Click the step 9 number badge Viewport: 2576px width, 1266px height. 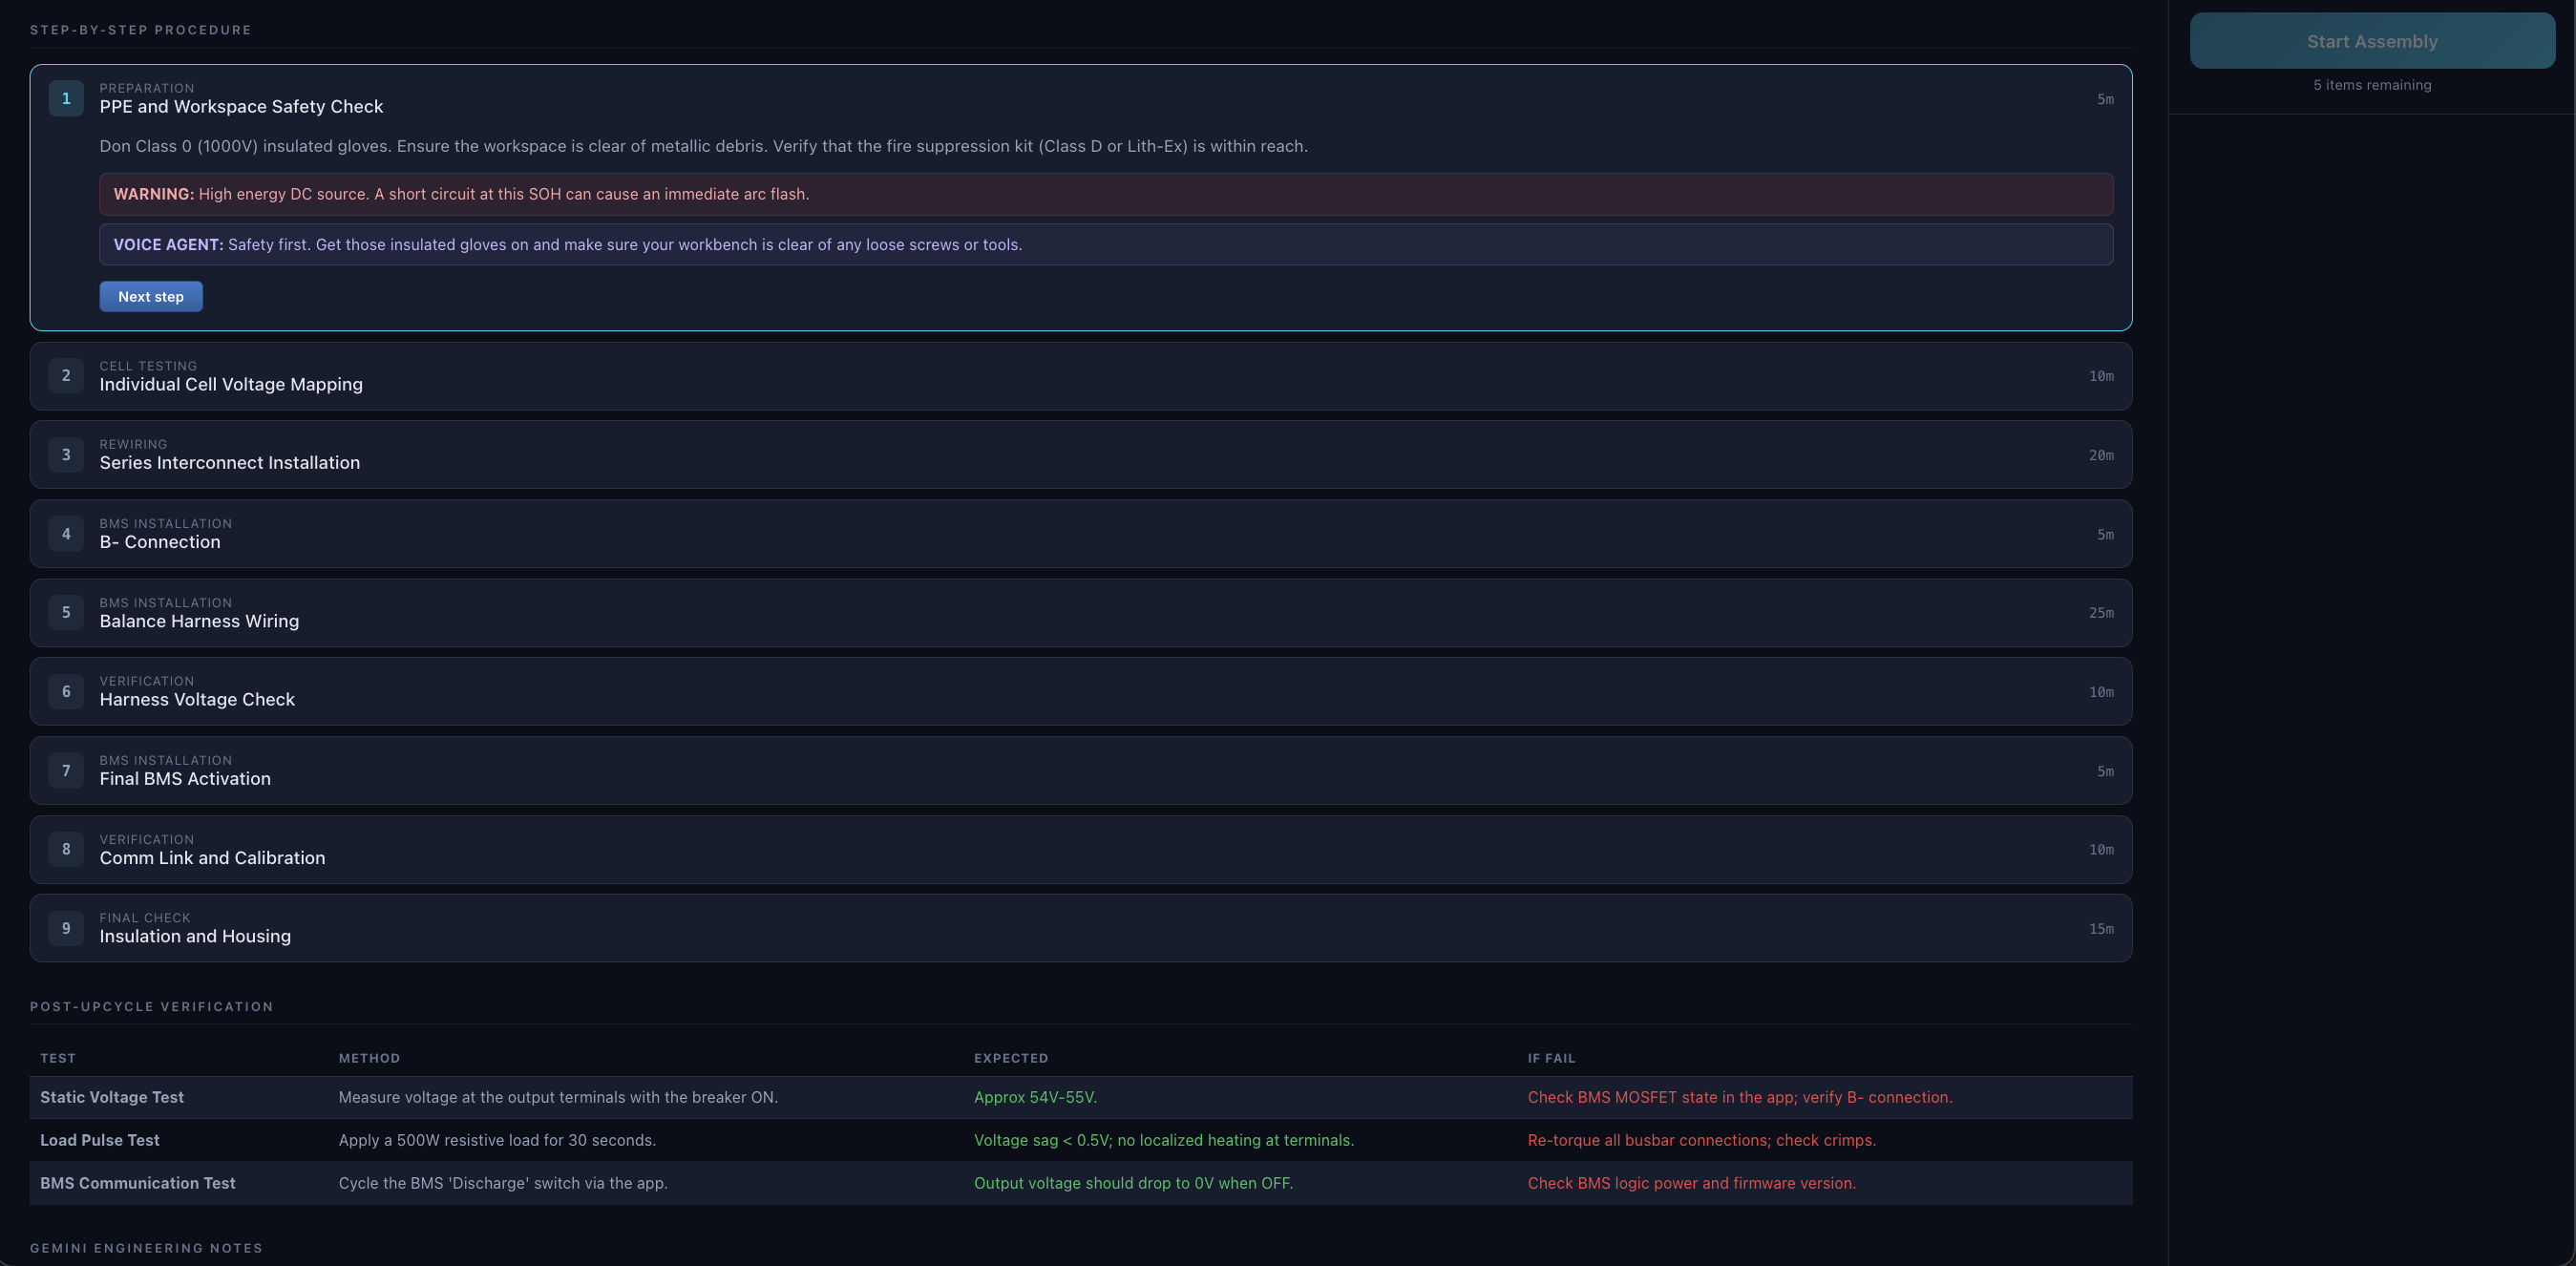(66, 929)
